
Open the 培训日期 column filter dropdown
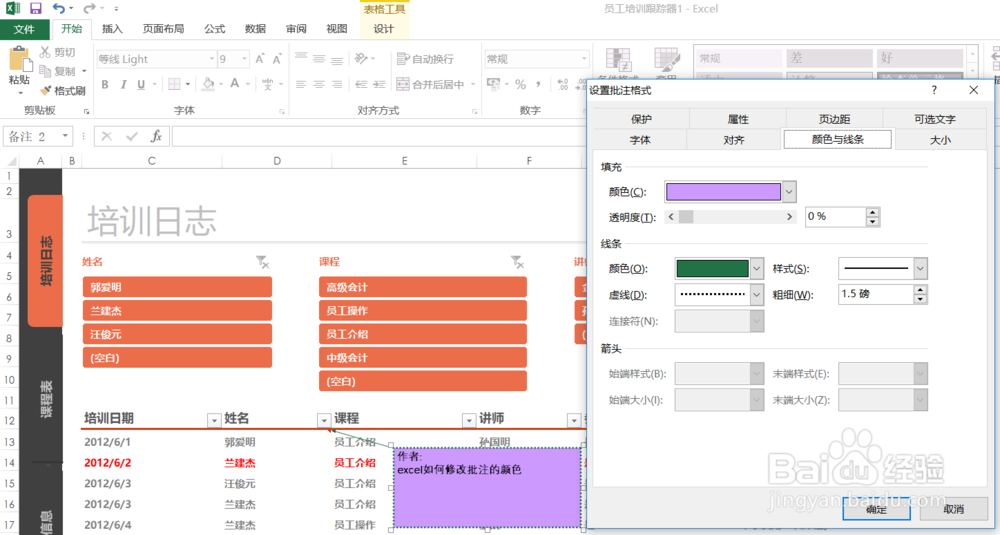(214, 420)
